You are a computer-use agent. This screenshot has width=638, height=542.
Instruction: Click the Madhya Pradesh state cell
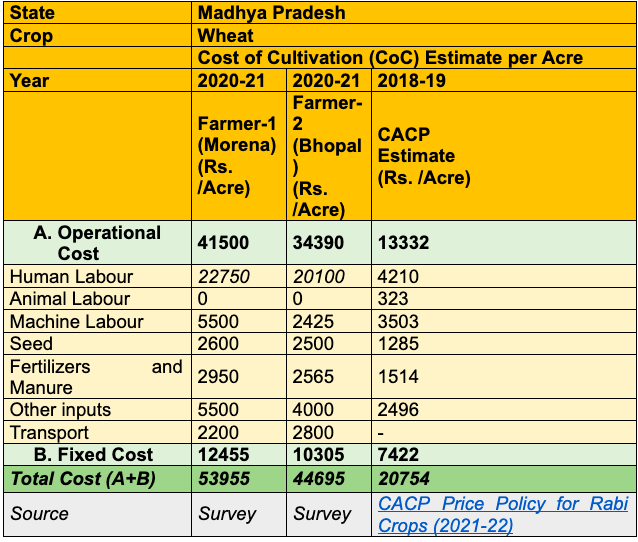(x=271, y=13)
